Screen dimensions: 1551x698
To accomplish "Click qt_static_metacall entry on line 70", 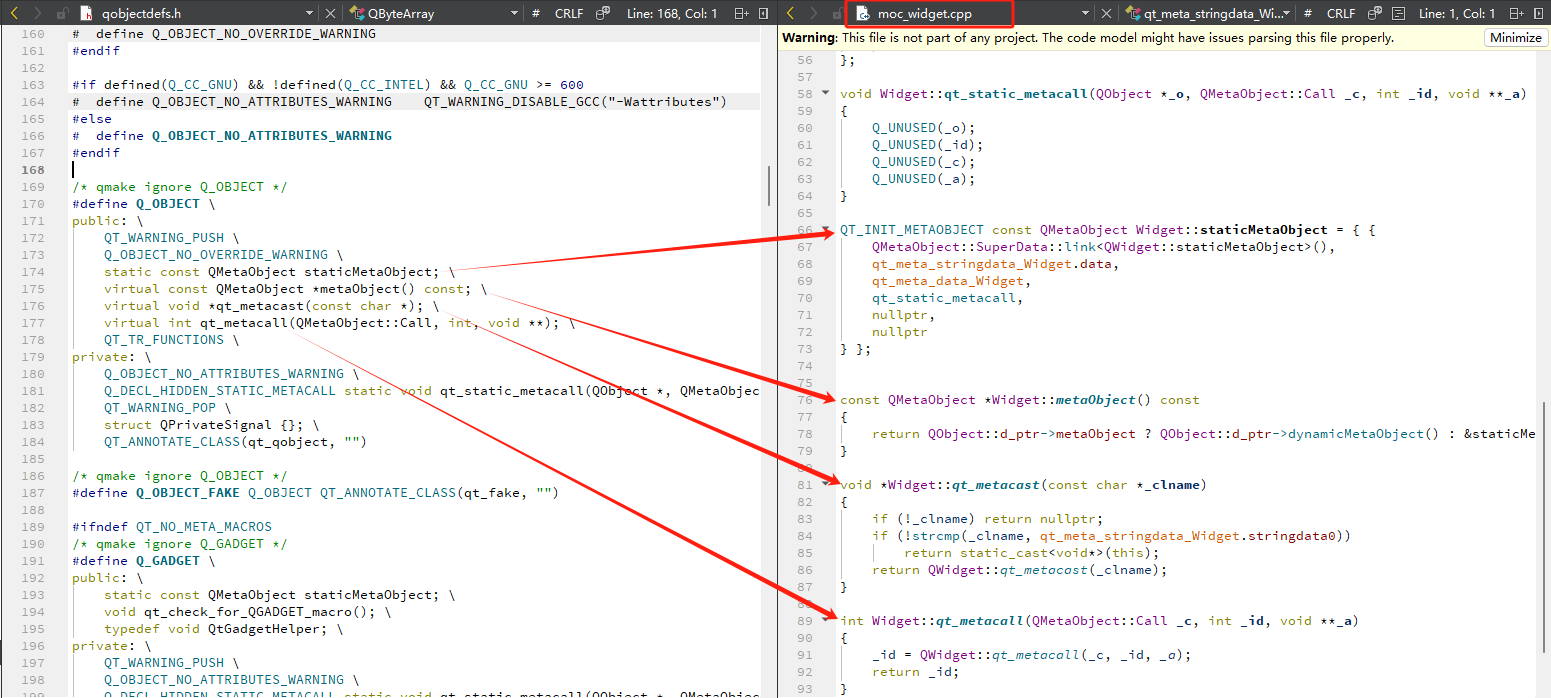I will pyautogui.click(x=943, y=297).
